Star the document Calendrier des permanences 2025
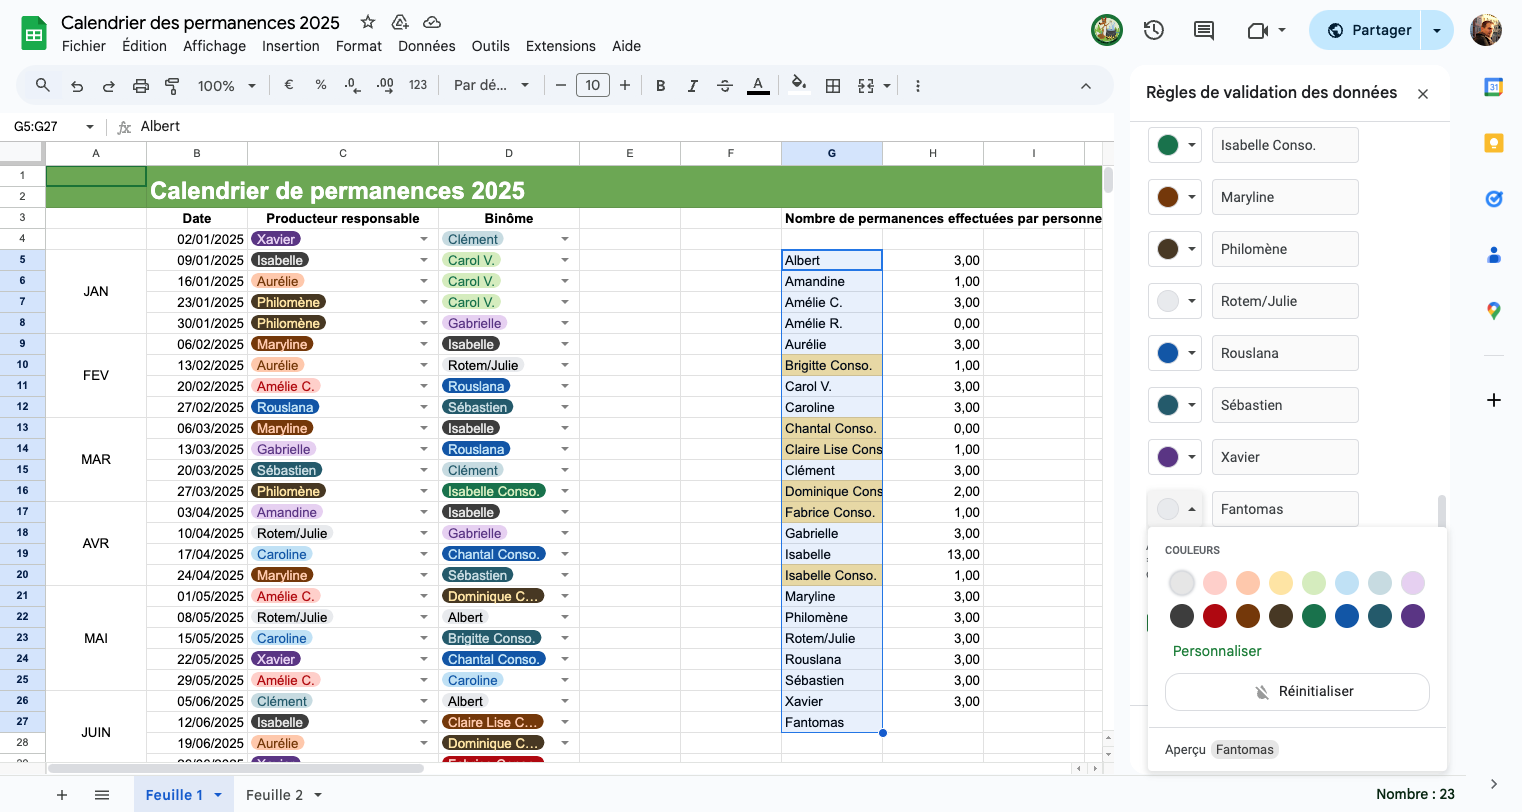 pyautogui.click(x=368, y=22)
